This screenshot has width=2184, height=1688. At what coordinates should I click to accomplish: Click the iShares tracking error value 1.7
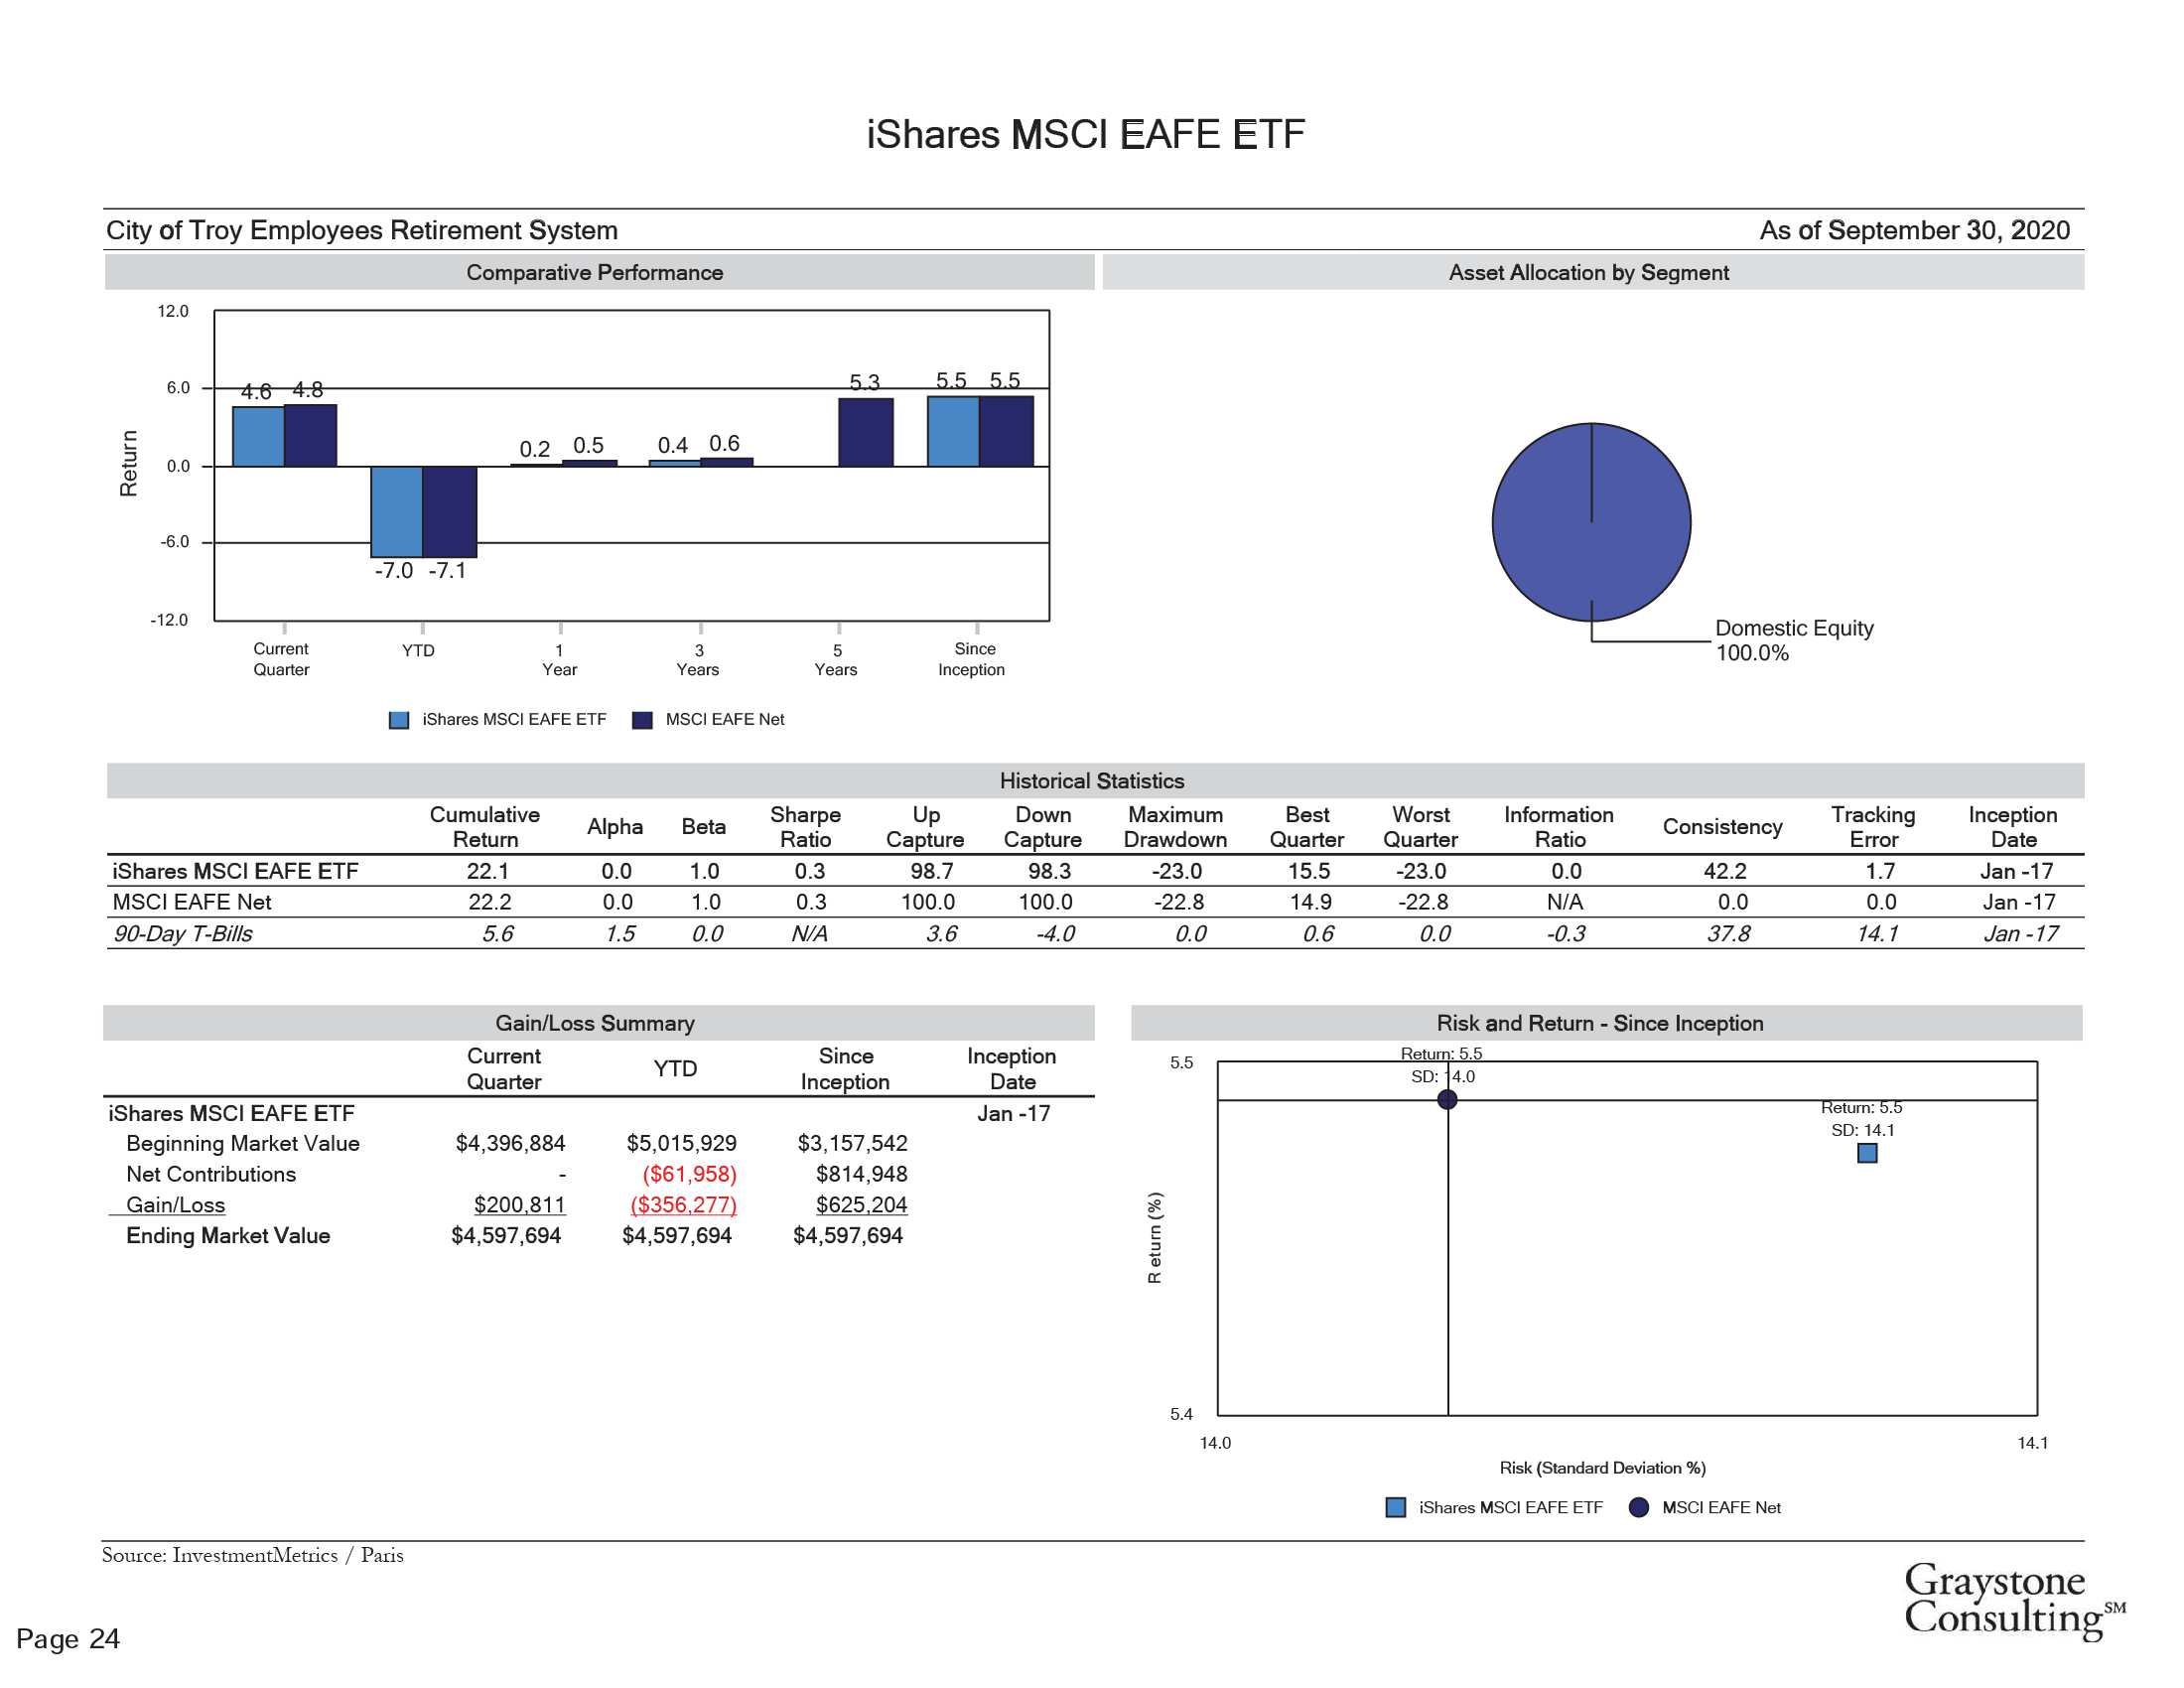(1880, 871)
